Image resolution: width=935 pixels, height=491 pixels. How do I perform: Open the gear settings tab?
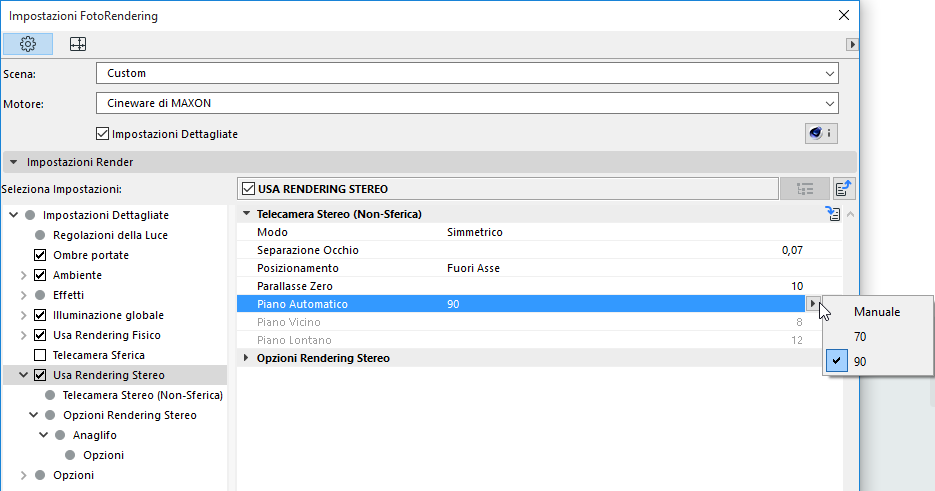tap(28, 44)
